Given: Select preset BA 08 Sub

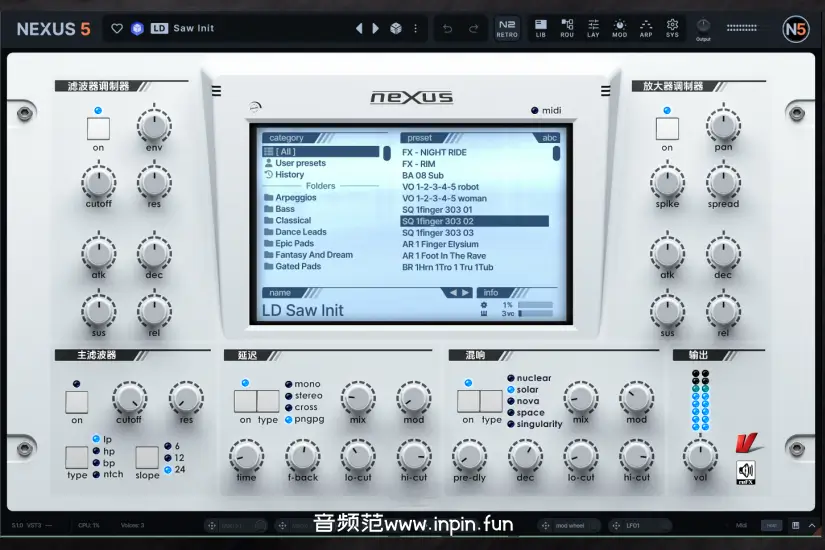Looking at the screenshot, I should click(x=422, y=175).
